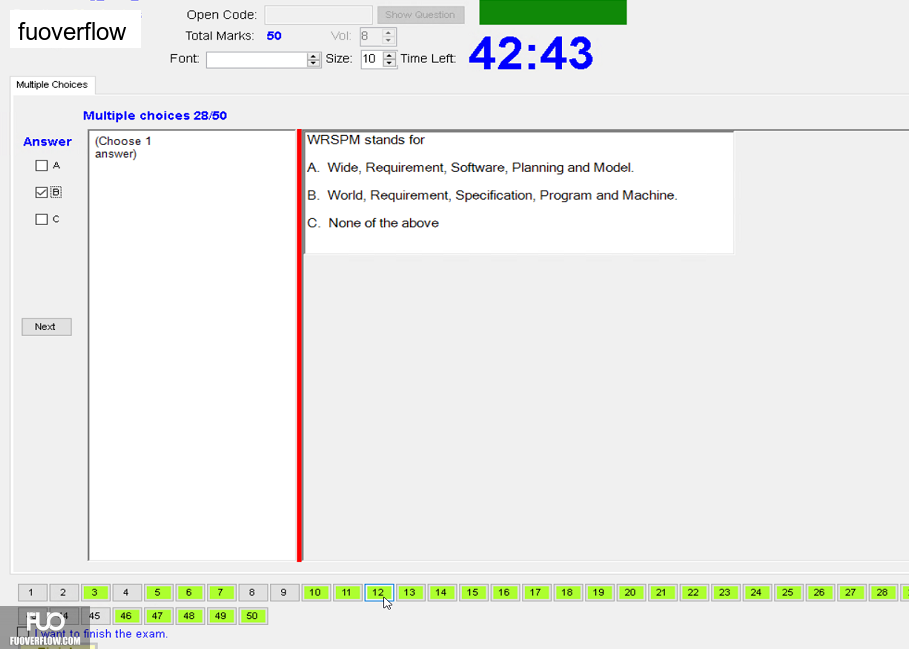Viewport: 909px width, 649px height.
Task: Jump to question 9
Action: (x=283, y=592)
